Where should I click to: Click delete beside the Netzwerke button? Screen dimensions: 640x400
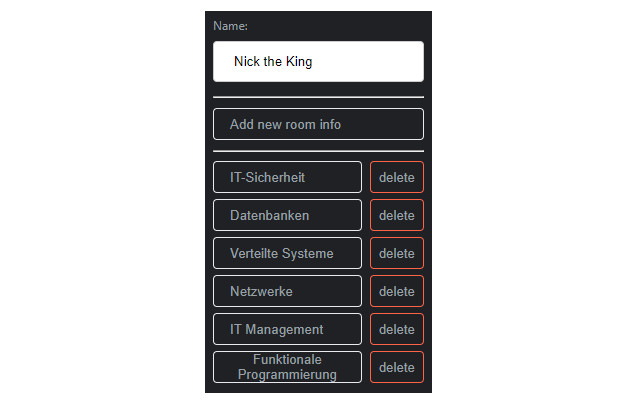click(397, 291)
